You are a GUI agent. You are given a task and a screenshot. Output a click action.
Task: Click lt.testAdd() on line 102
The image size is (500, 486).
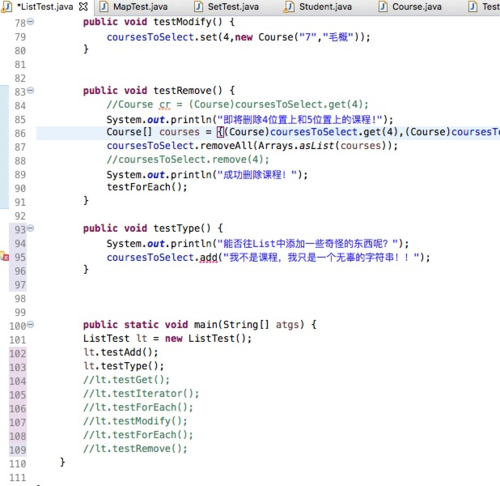[x=121, y=352]
